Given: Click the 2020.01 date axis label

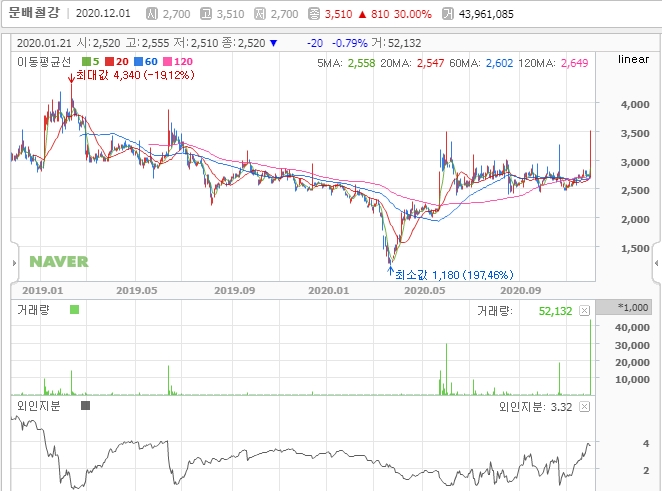Looking at the screenshot, I should pyautogui.click(x=329, y=290).
